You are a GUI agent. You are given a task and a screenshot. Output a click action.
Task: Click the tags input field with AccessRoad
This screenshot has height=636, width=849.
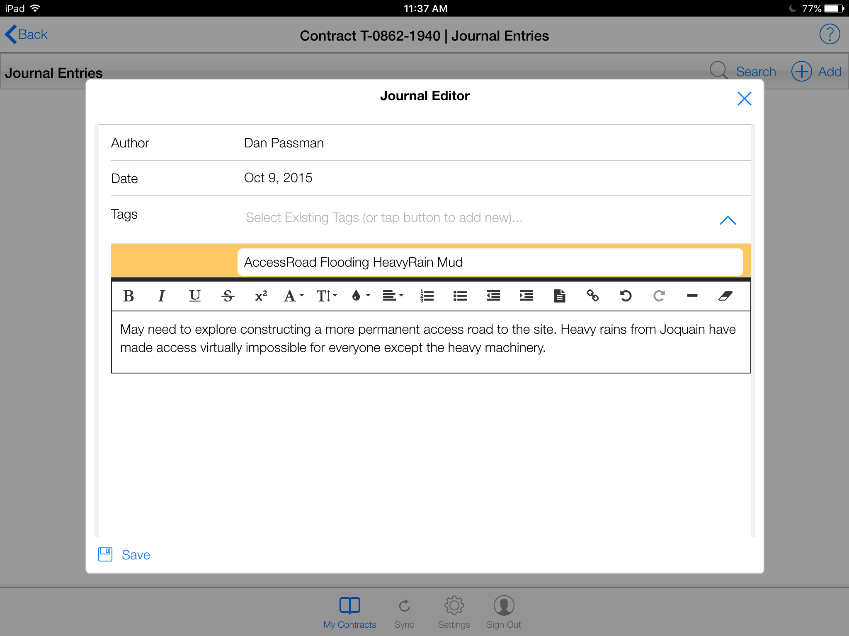[x=490, y=262]
